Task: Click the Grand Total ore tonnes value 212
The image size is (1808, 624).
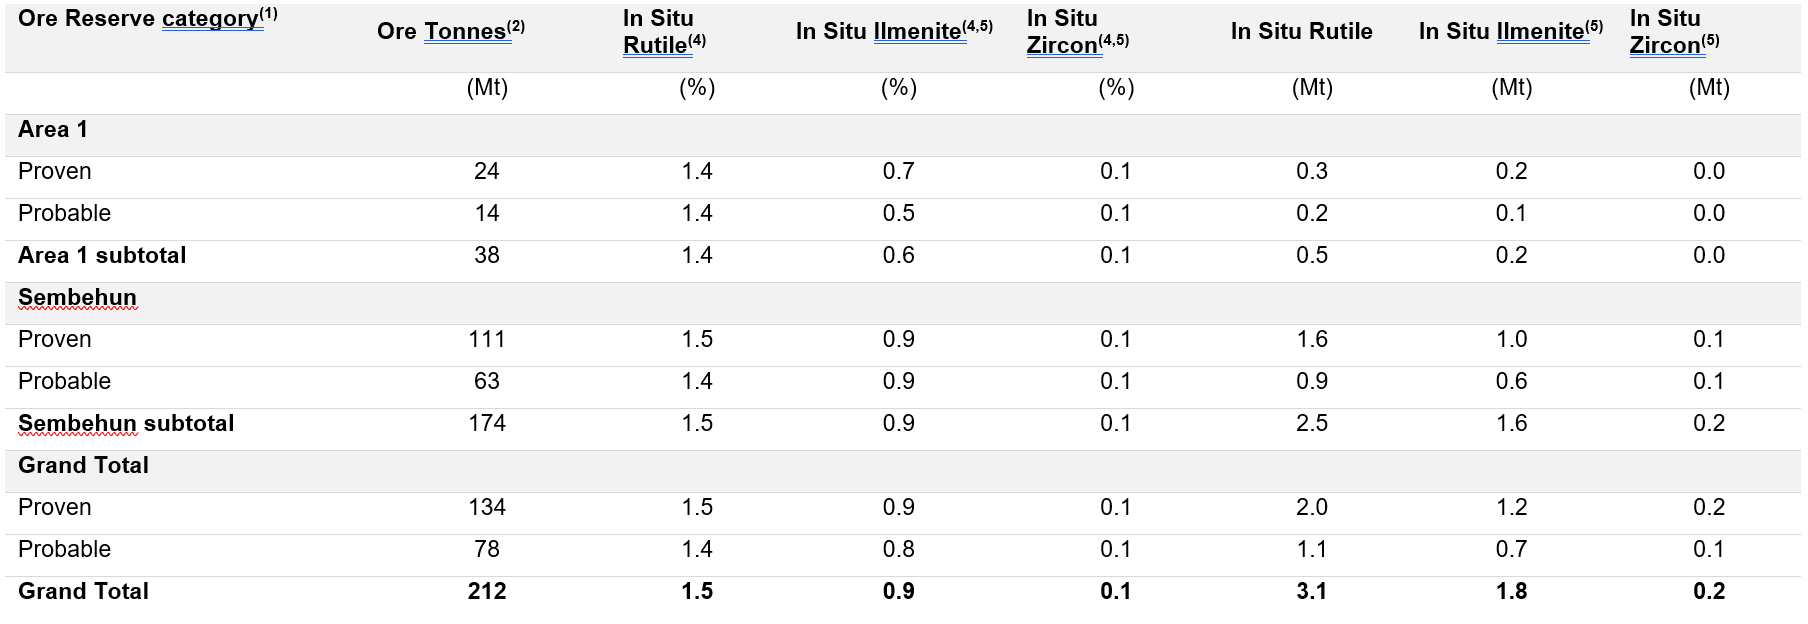Action: click(487, 592)
